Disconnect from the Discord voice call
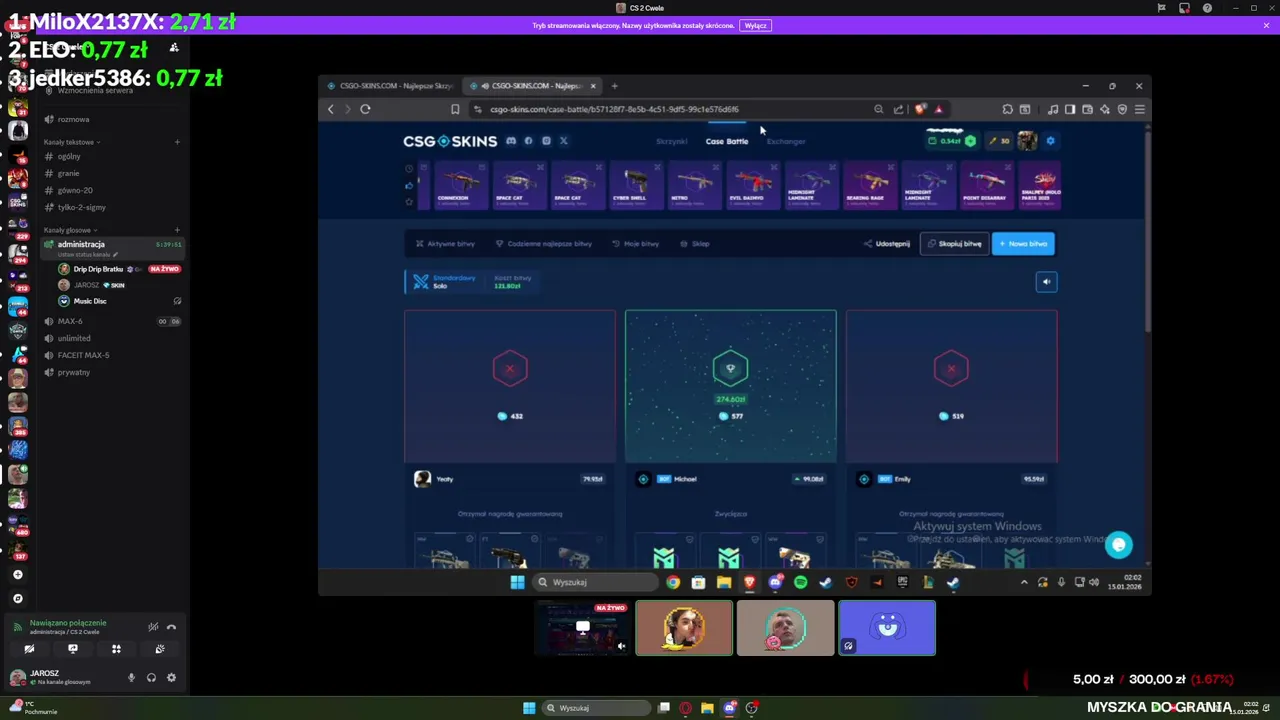The width and height of the screenshot is (1280, 720). click(x=172, y=627)
